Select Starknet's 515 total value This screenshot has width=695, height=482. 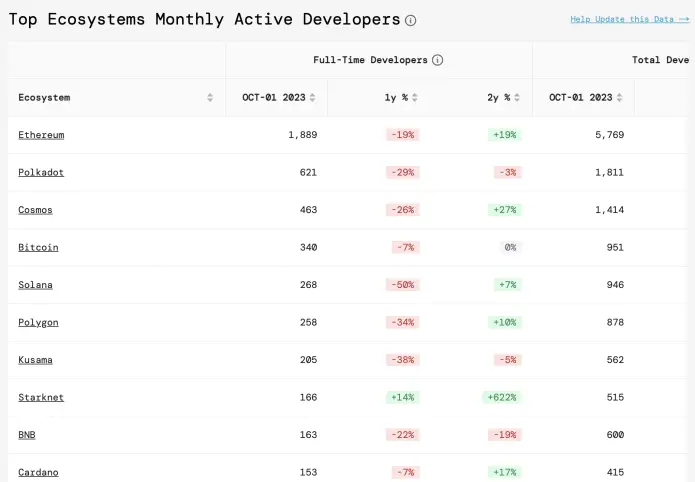[x=615, y=397]
